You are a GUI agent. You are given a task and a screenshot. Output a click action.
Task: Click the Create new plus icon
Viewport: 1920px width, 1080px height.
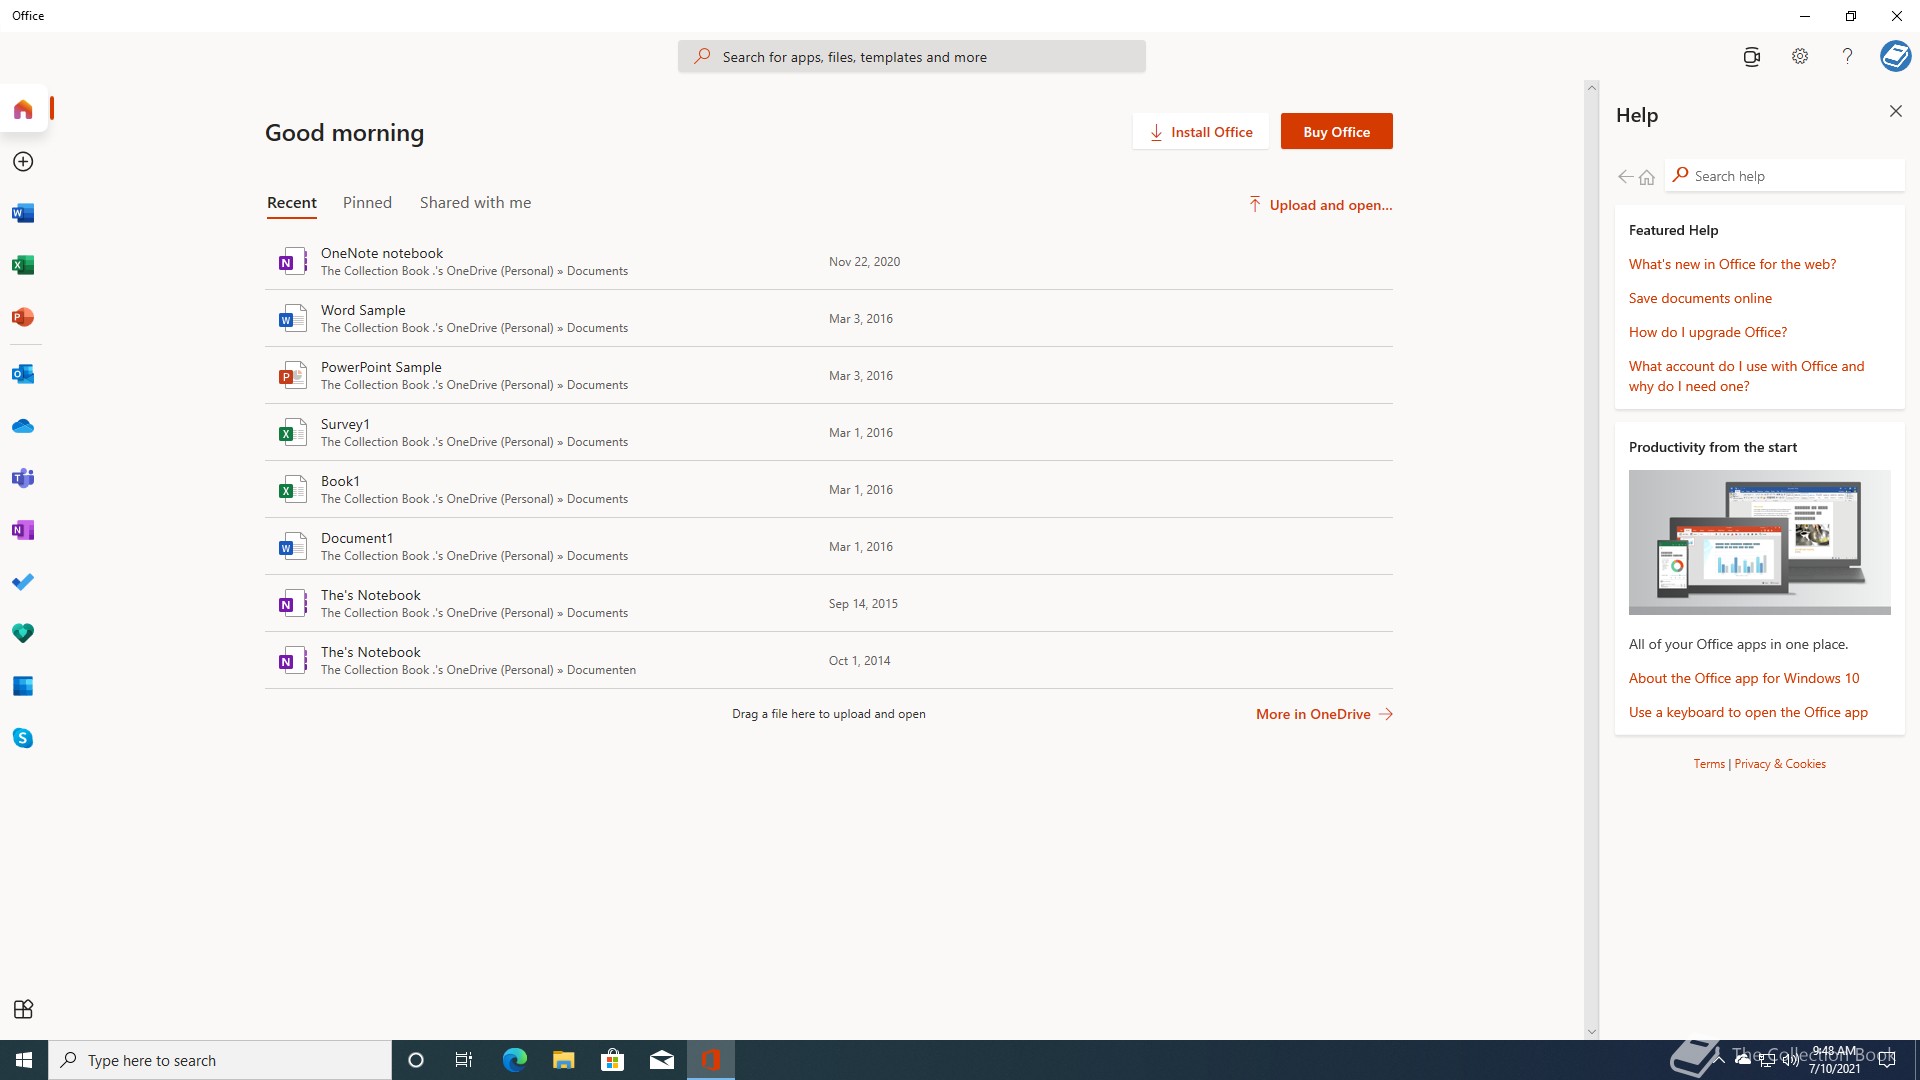coord(23,162)
